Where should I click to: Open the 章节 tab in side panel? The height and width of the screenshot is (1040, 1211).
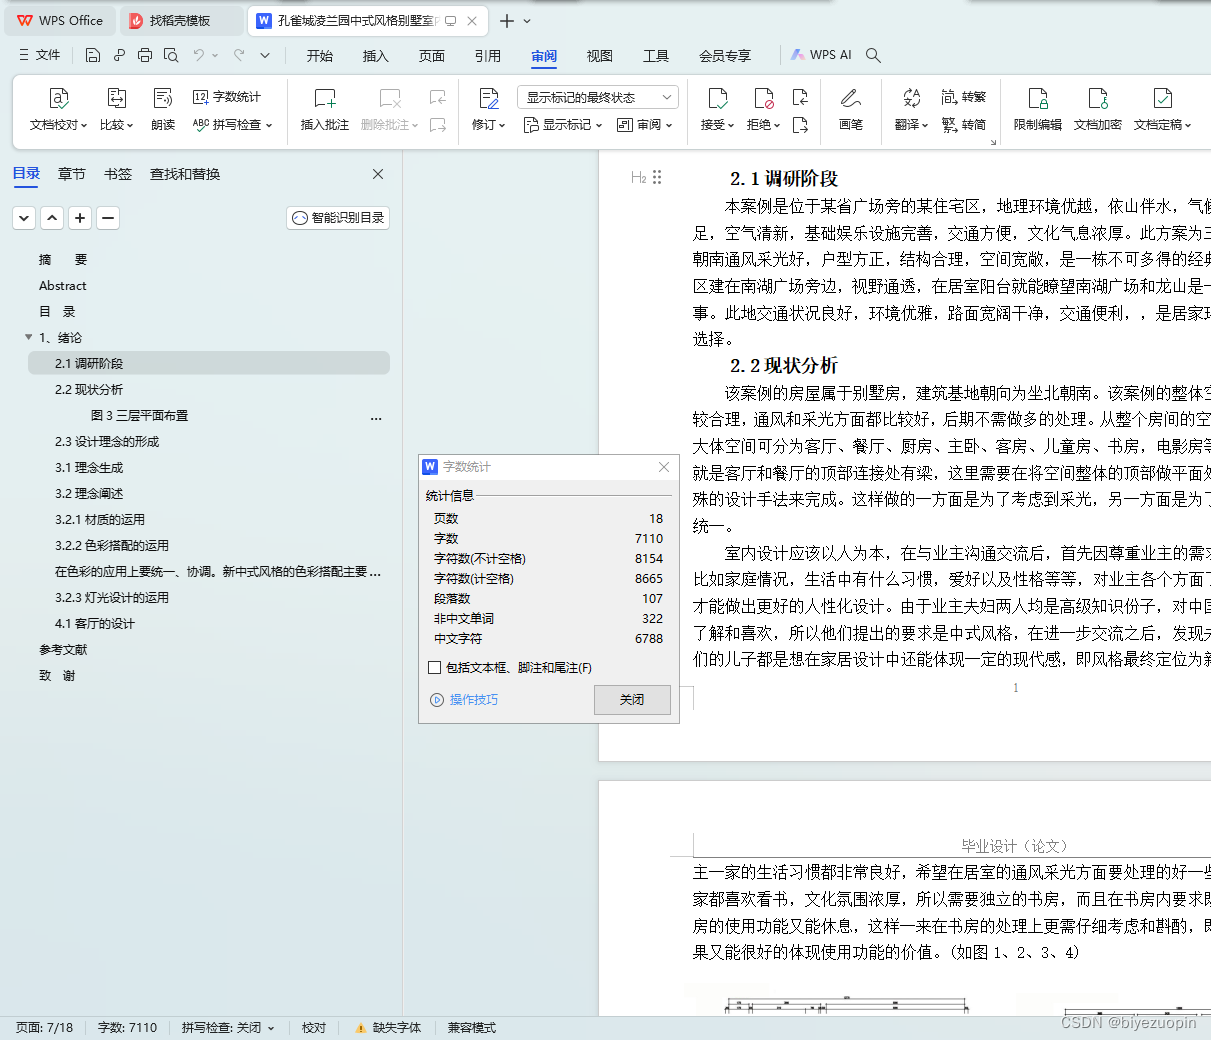coord(72,174)
